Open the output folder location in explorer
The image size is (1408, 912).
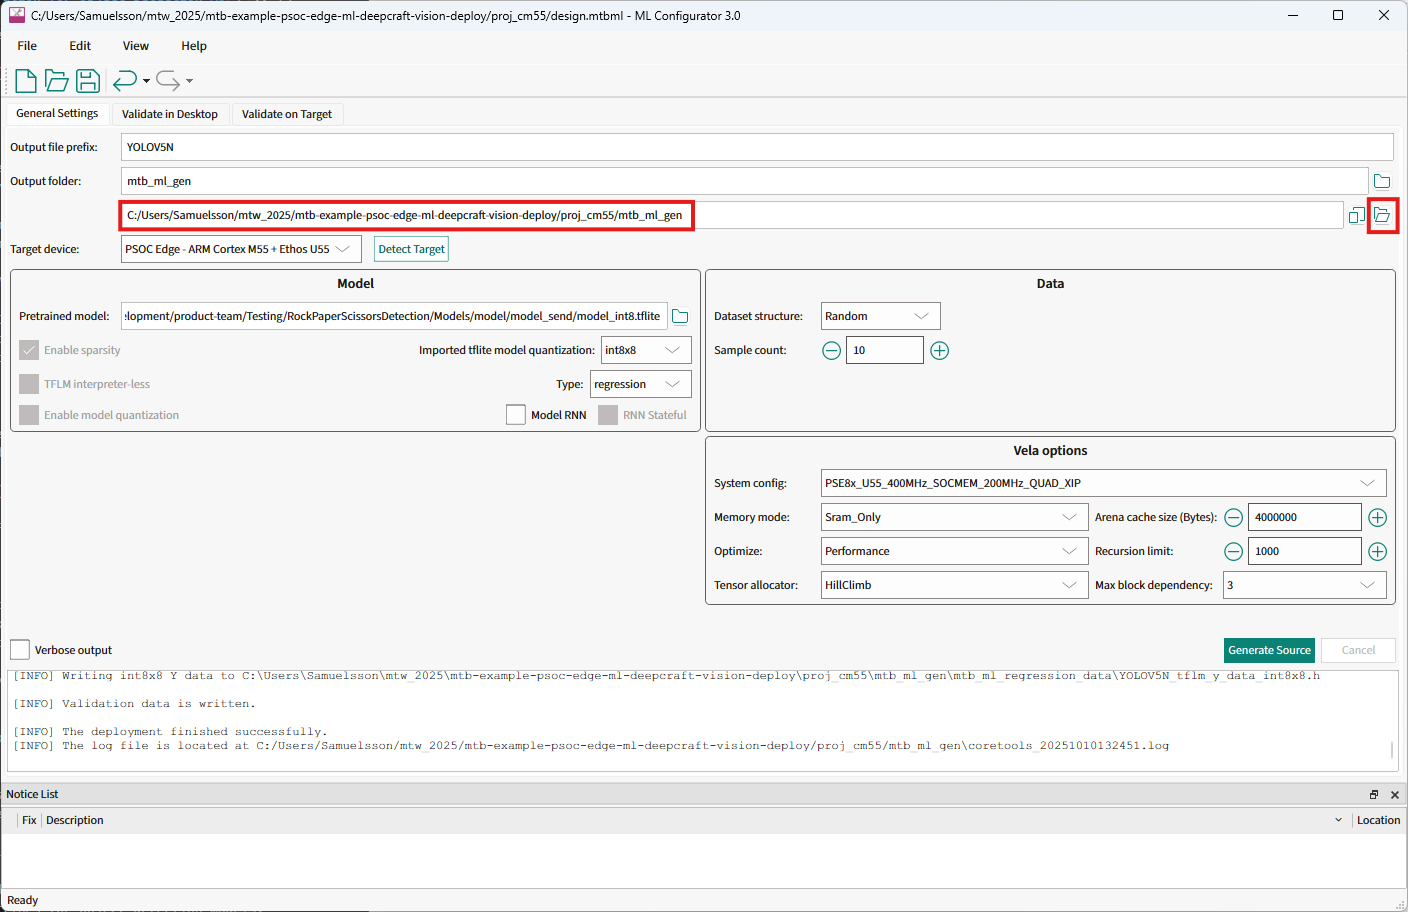(x=1382, y=215)
